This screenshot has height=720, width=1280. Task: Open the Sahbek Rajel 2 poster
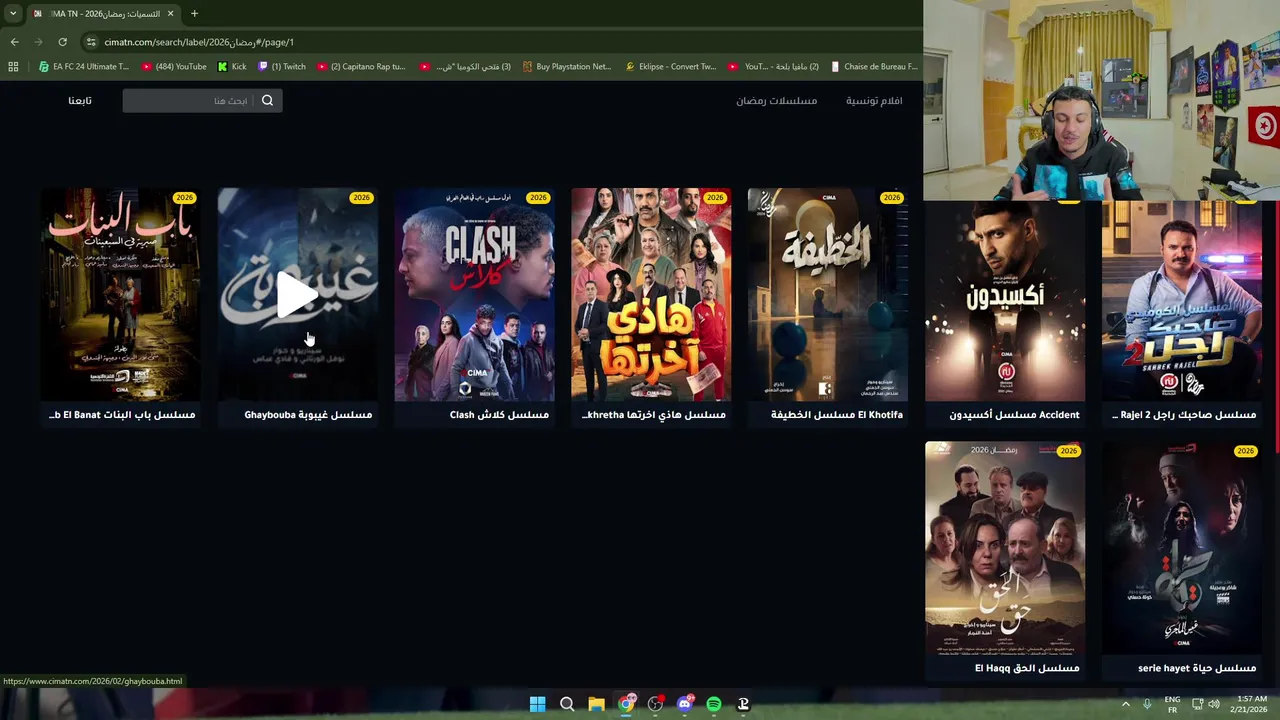1182,300
